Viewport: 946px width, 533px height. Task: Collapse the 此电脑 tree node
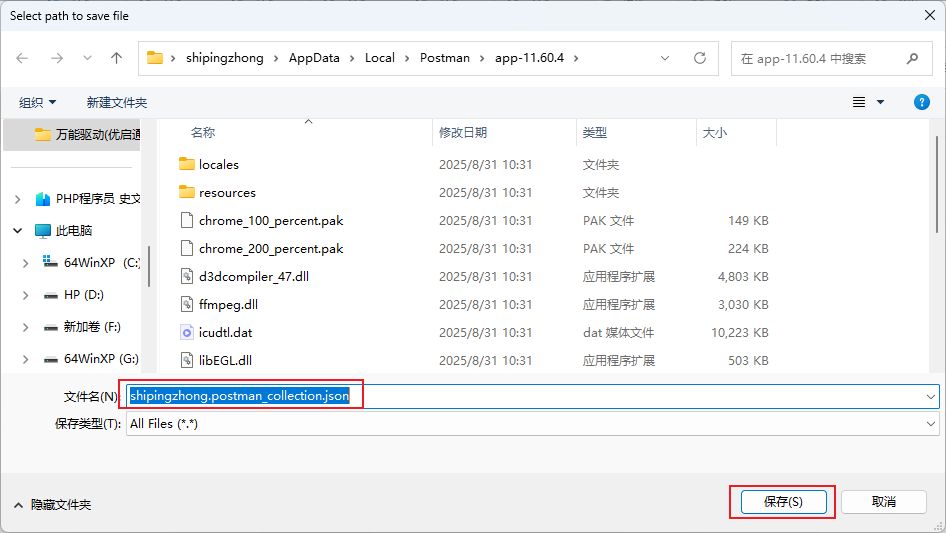(x=18, y=230)
